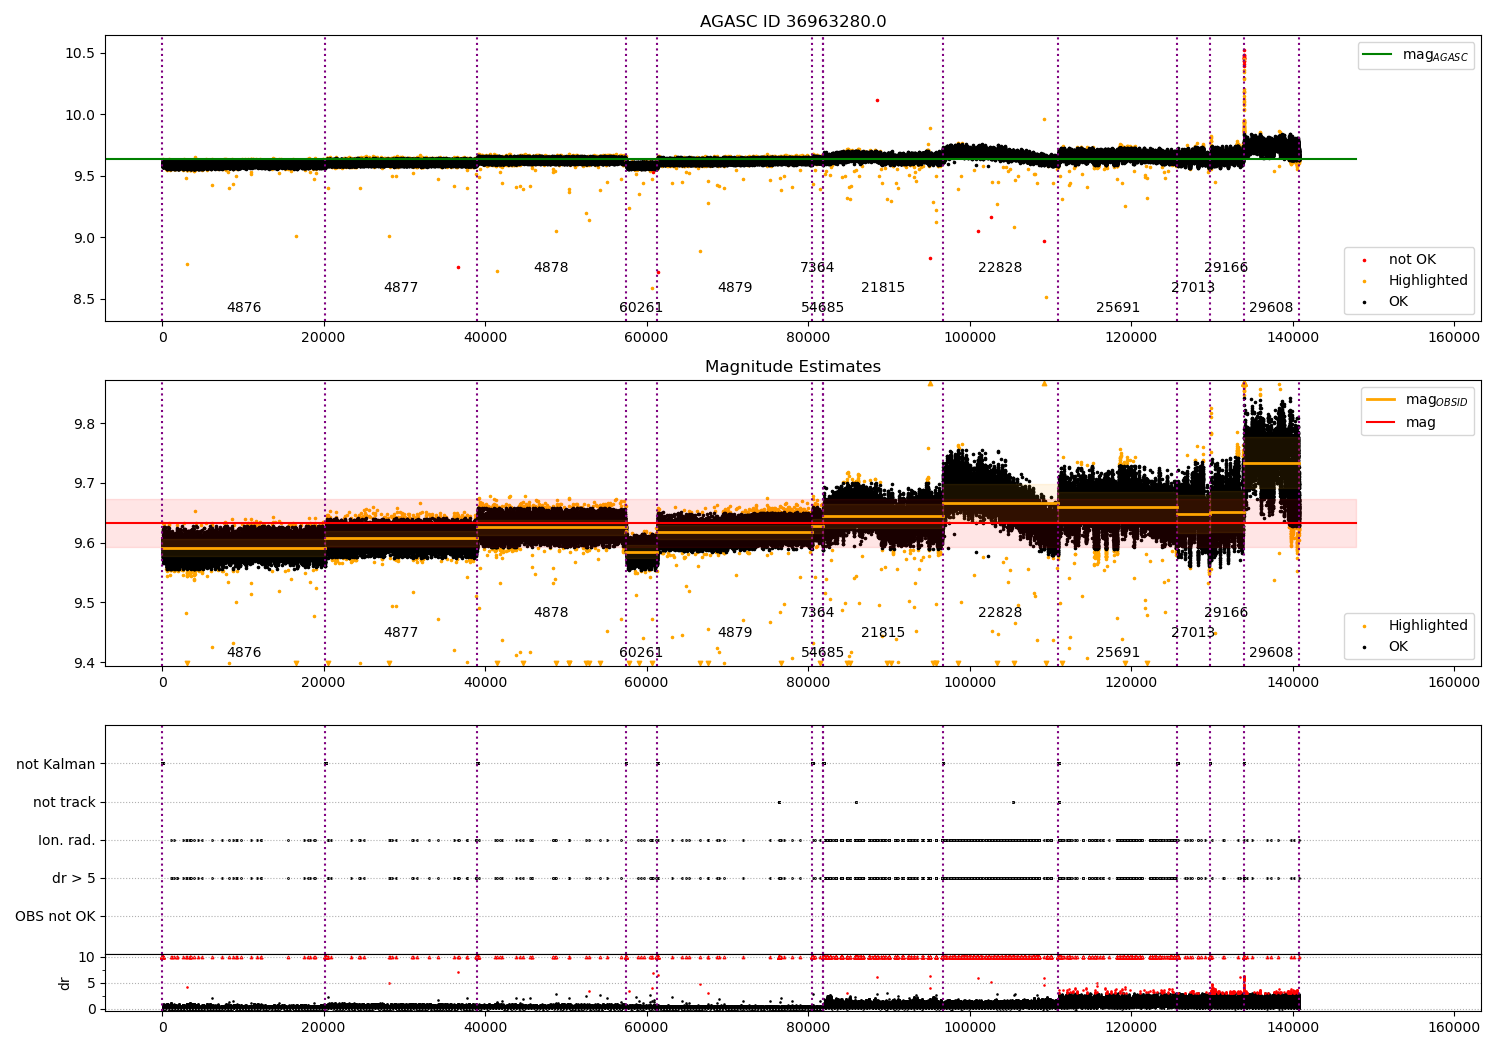The image size is (1500, 1050).
Task: Click obsid label 4877 in Magnitude Estimates plot
Action: tap(401, 633)
